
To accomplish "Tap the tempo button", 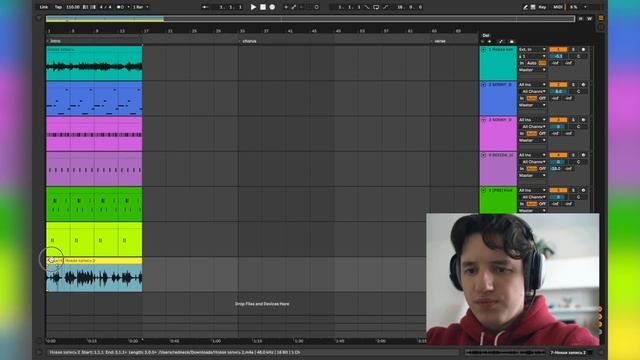I will 58,7.
